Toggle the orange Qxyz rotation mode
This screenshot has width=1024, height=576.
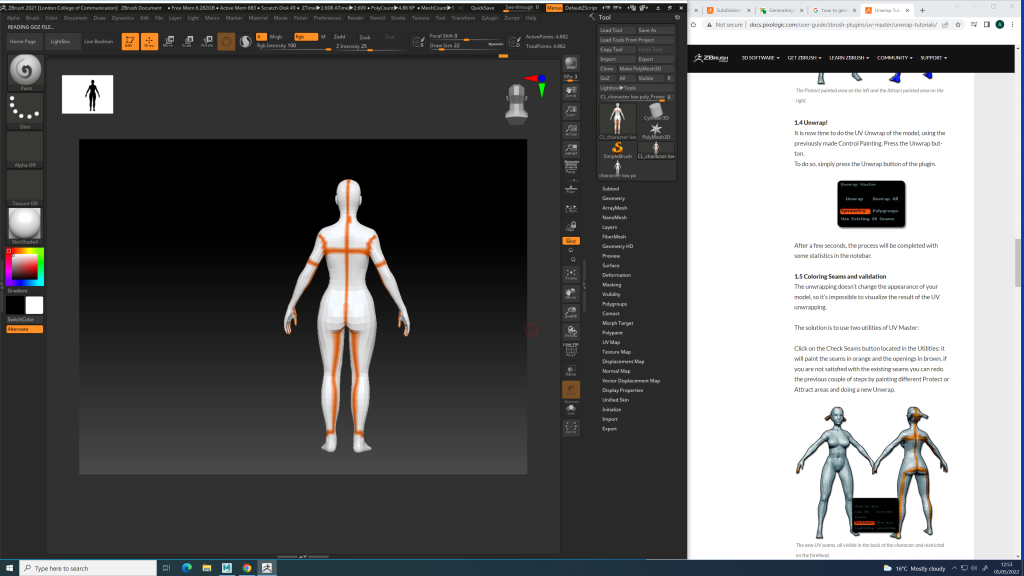pyautogui.click(x=571, y=241)
